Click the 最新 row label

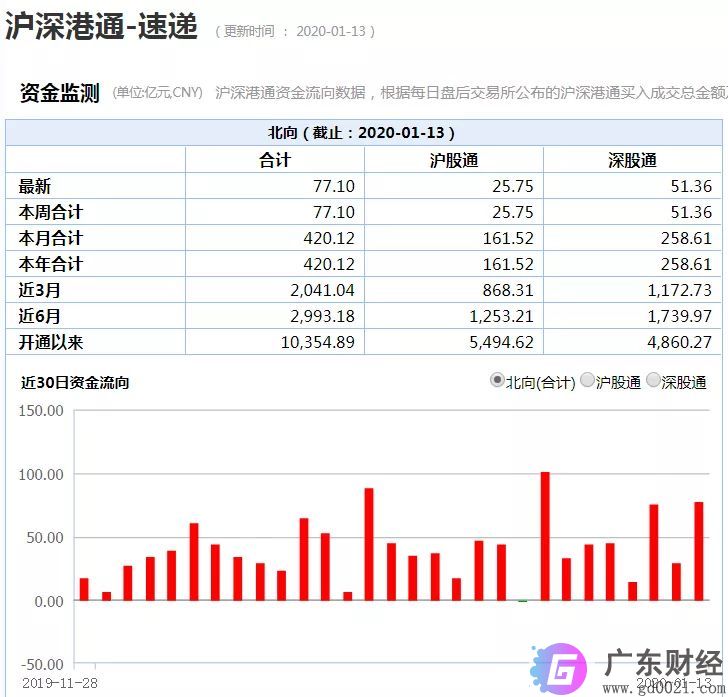[x=34, y=186]
